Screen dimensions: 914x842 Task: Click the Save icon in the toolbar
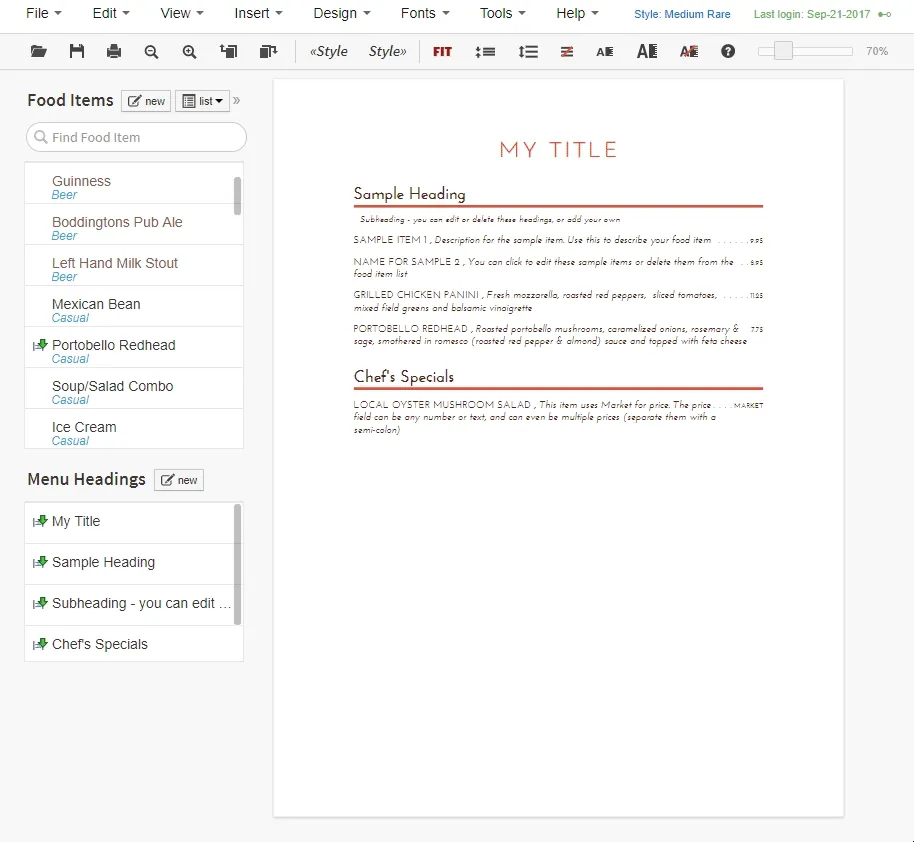pos(77,51)
